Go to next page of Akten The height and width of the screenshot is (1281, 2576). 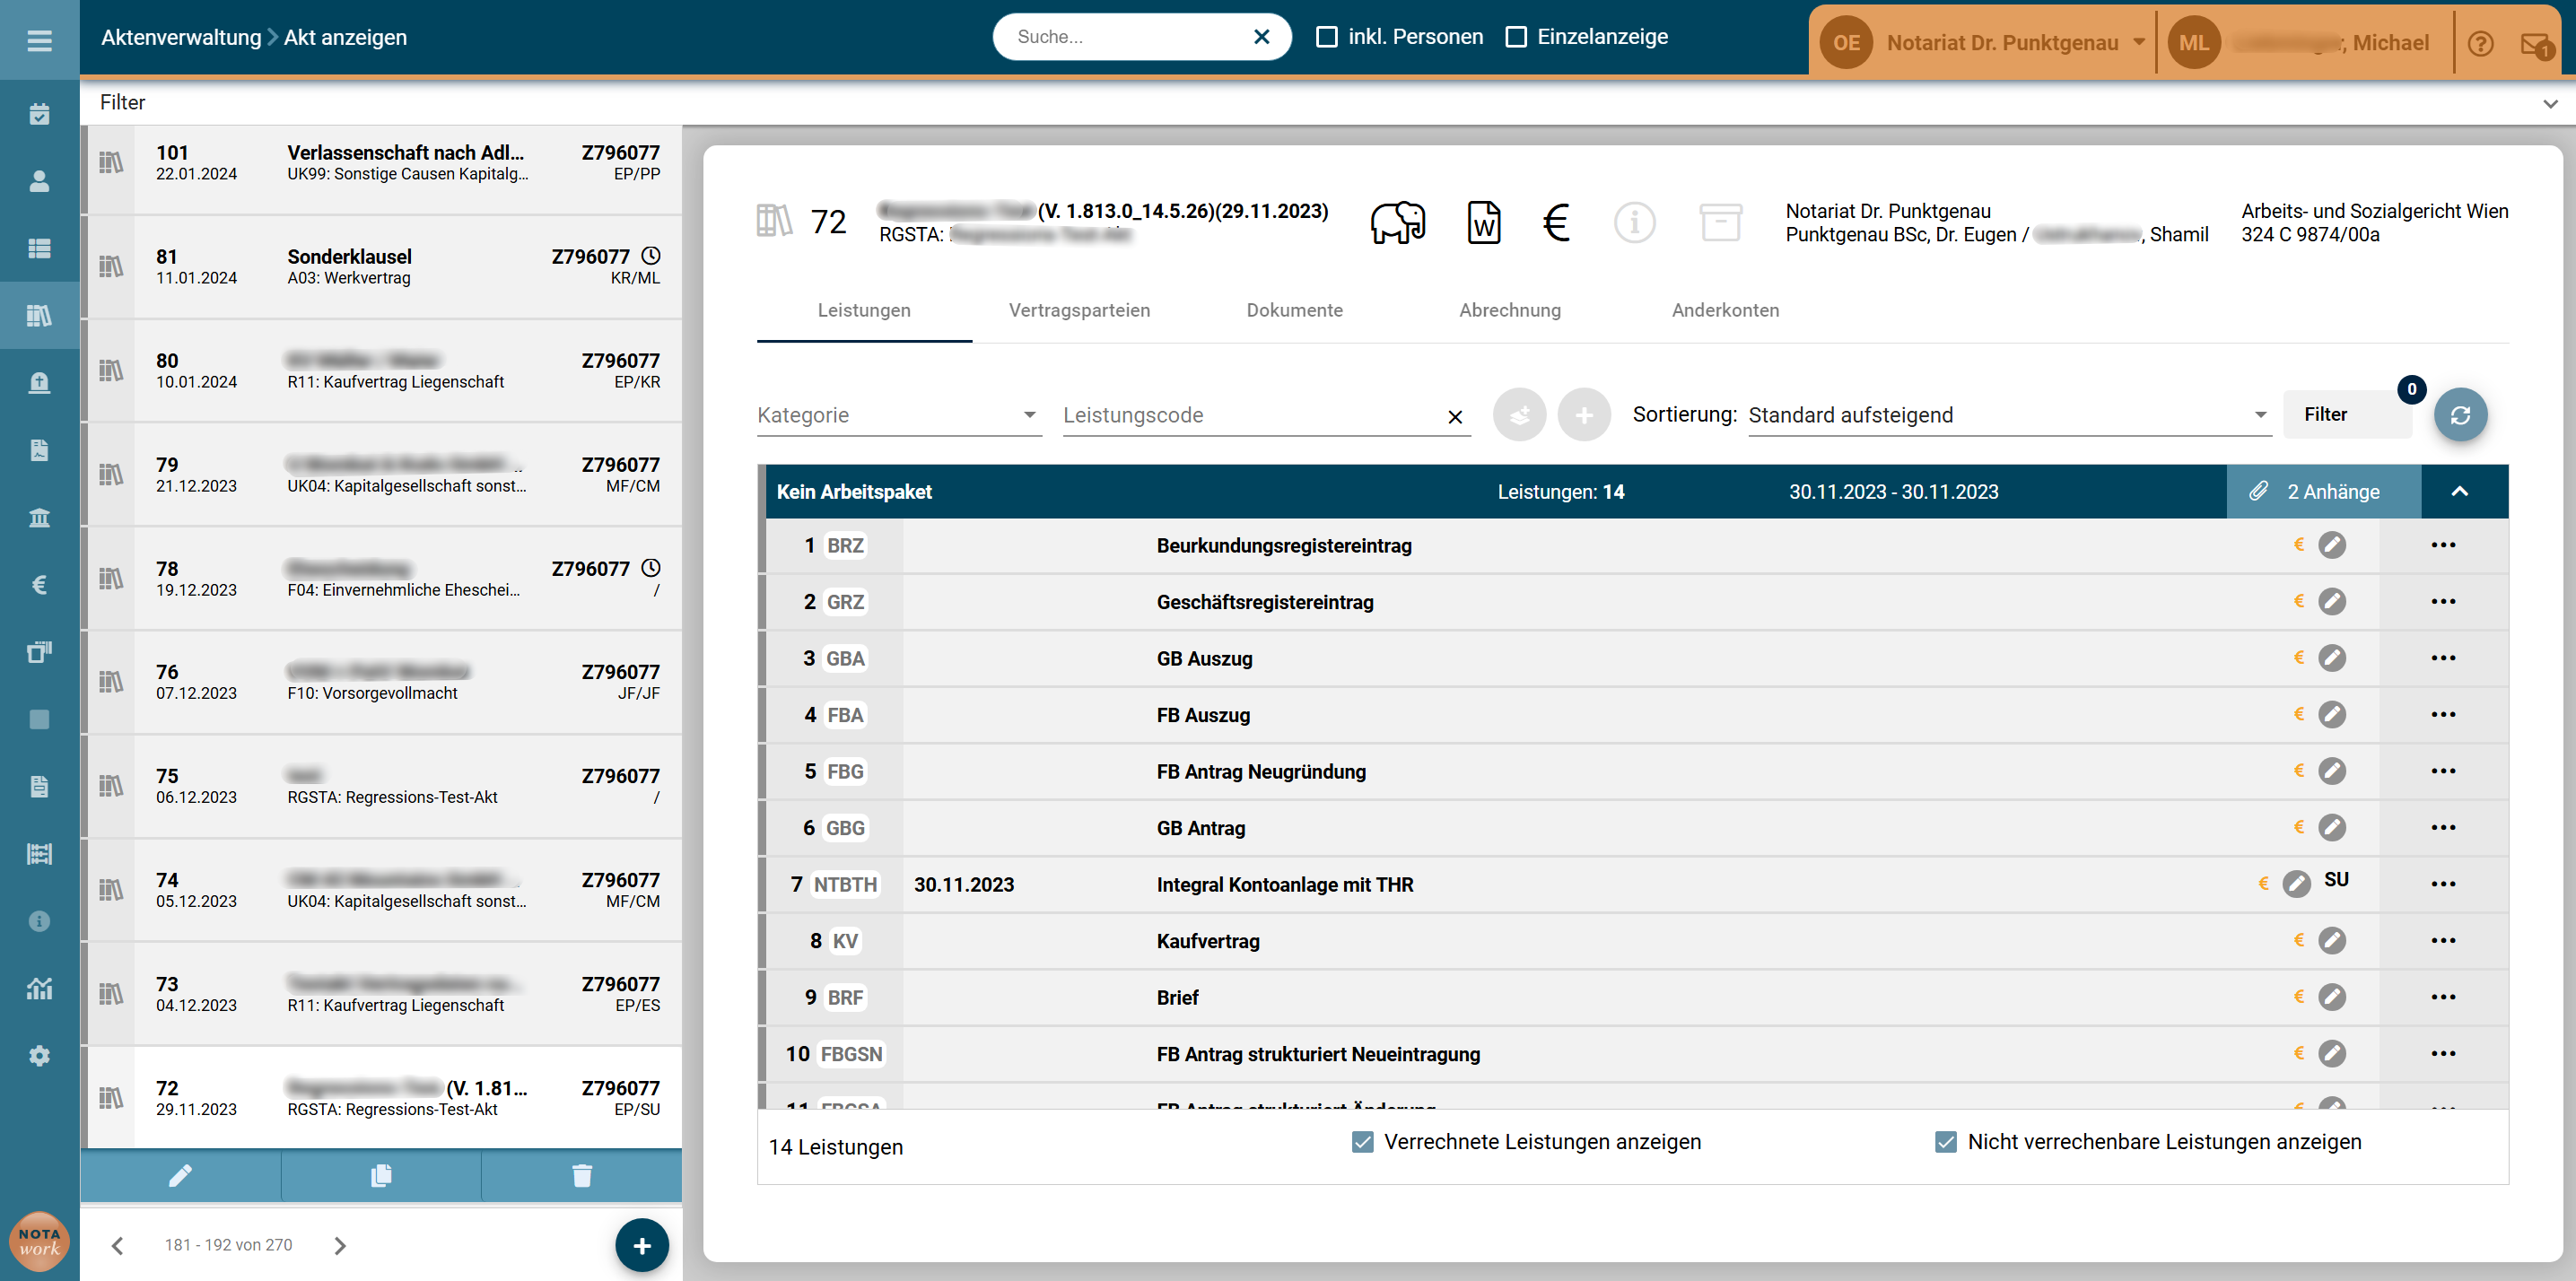pyautogui.click(x=340, y=1245)
